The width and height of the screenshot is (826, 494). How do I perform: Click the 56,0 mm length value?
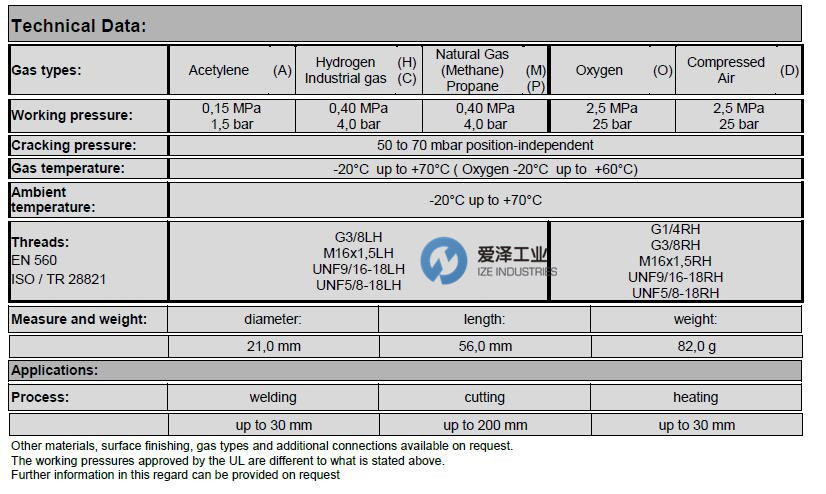pos(484,346)
